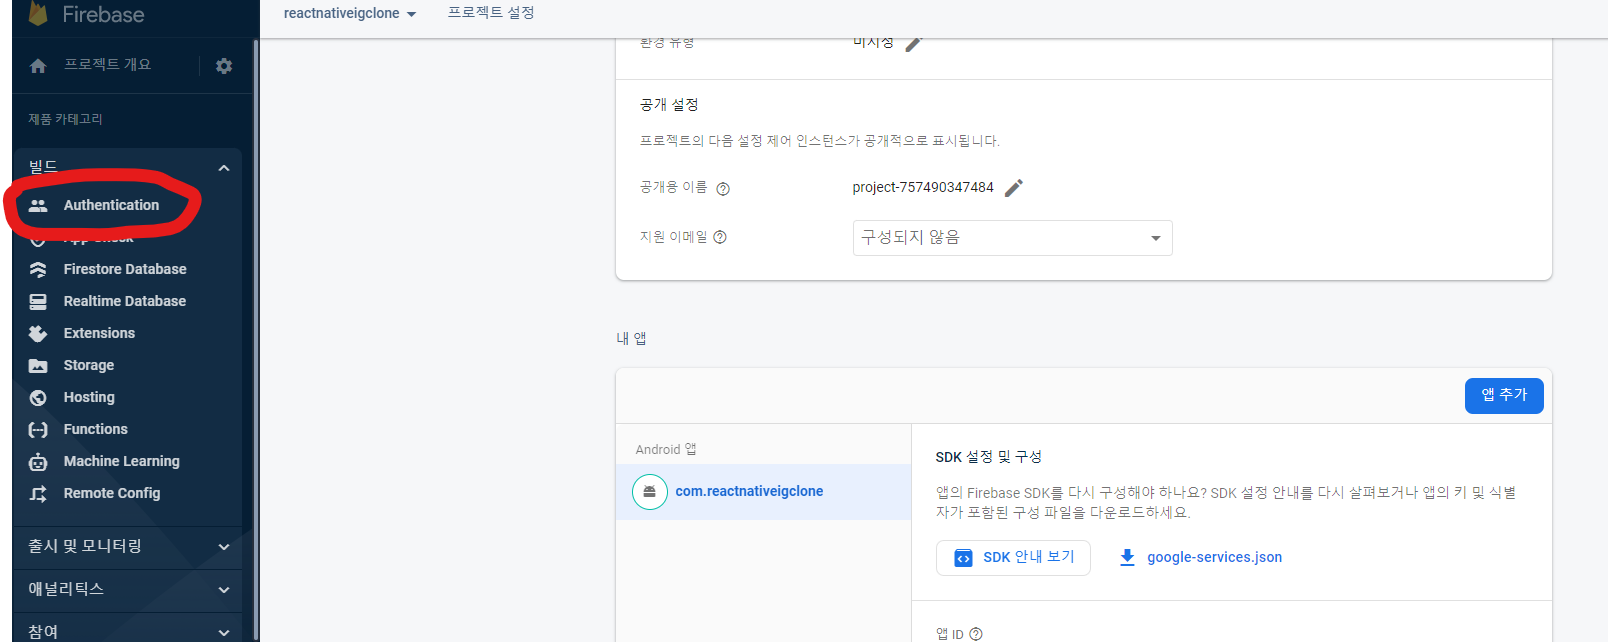Expand the 애널리틱스 section
The height and width of the screenshot is (642, 1608).
coord(128,589)
